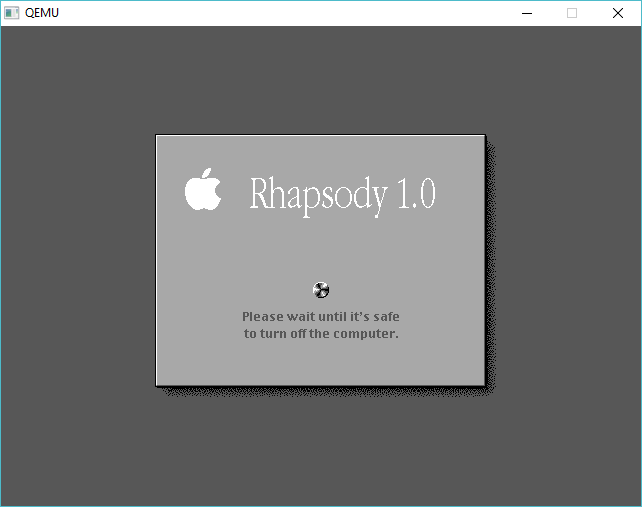Image resolution: width=642 pixels, height=507 pixels.
Task: Click the word "computer" in the message
Action: click(366, 334)
